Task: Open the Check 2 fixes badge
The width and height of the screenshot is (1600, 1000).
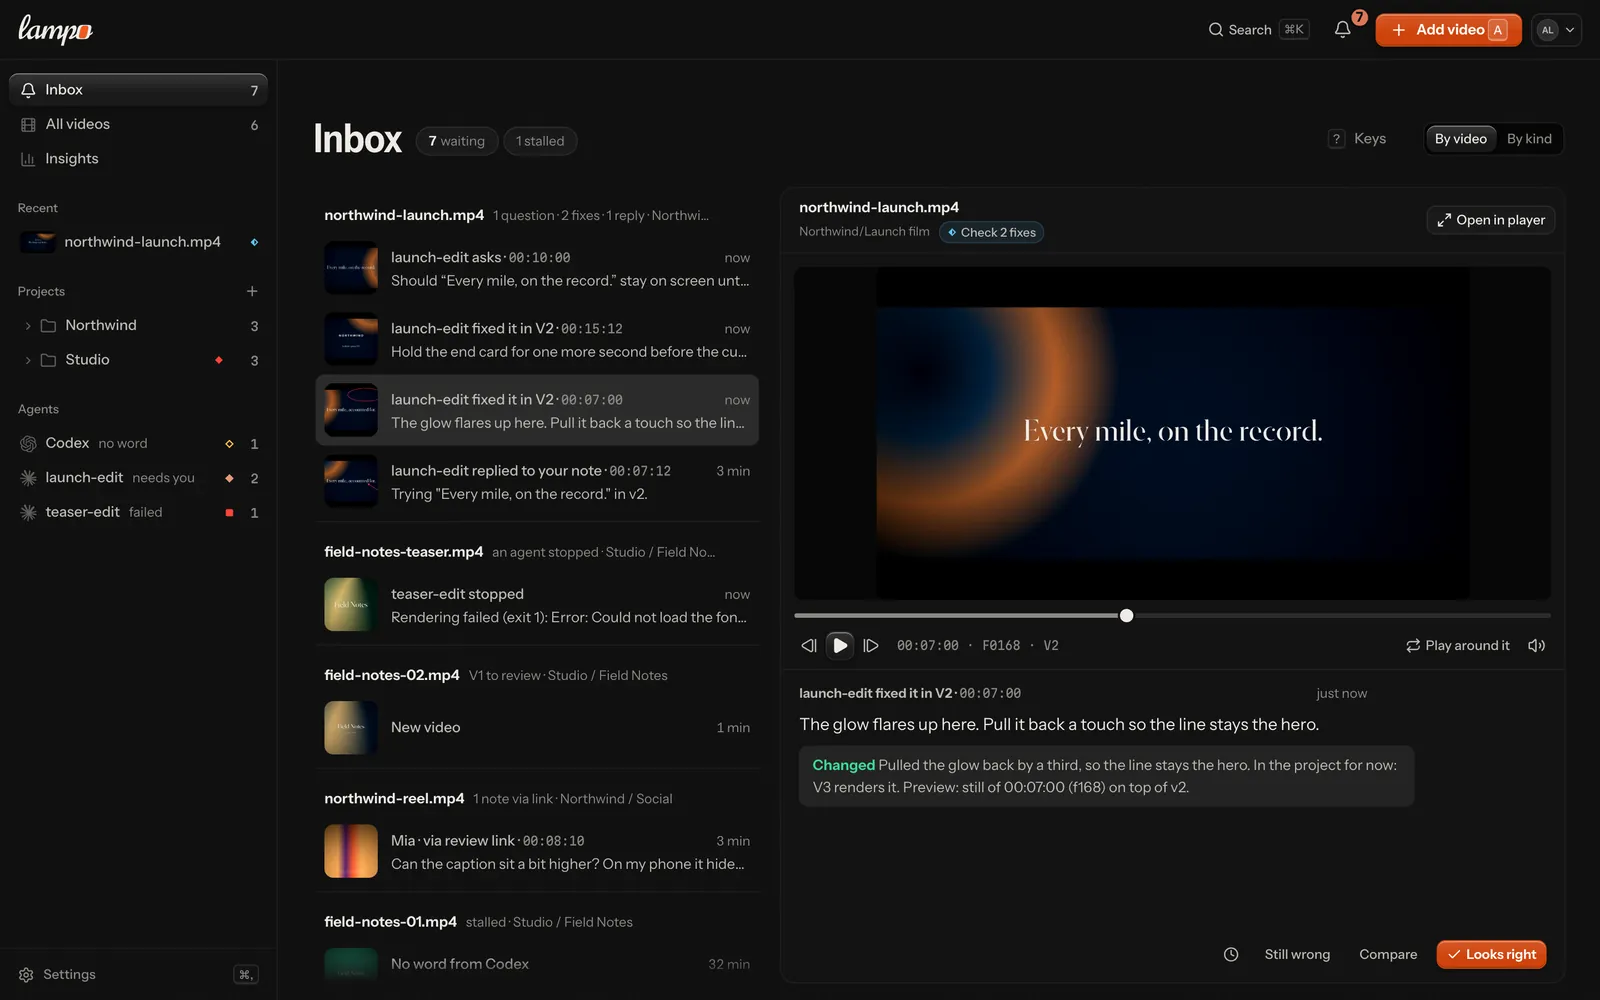Action: [x=991, y=233]
